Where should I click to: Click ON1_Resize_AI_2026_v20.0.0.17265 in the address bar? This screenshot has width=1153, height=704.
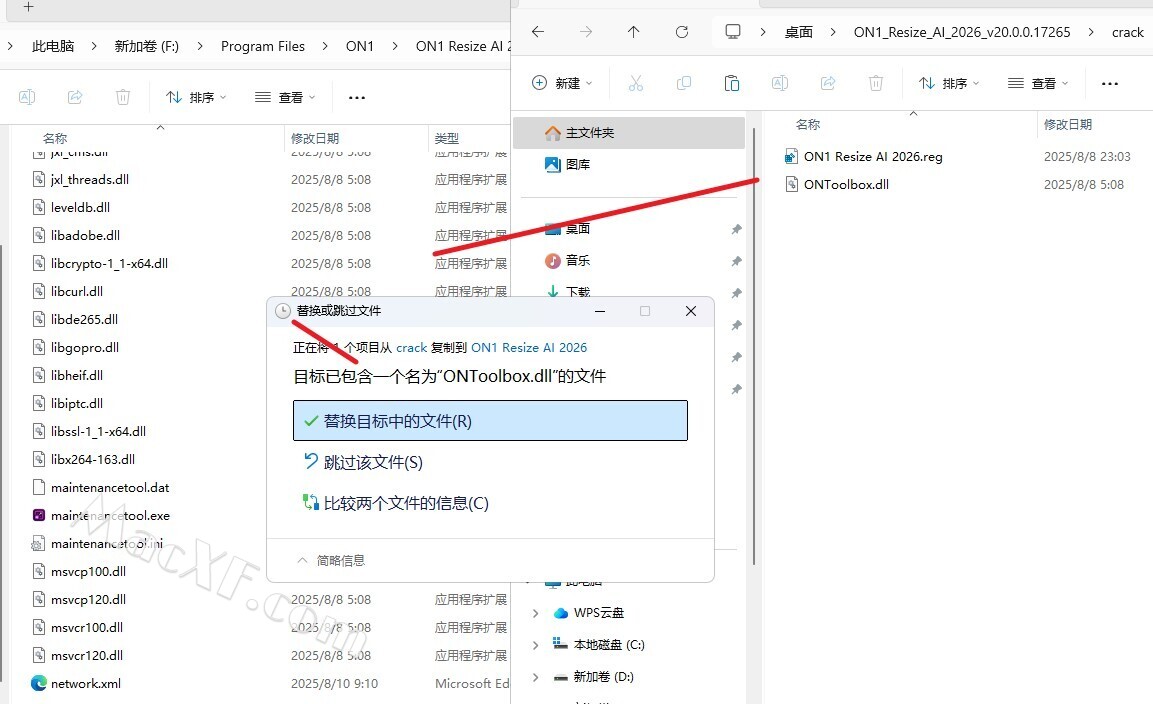(962, 32)
